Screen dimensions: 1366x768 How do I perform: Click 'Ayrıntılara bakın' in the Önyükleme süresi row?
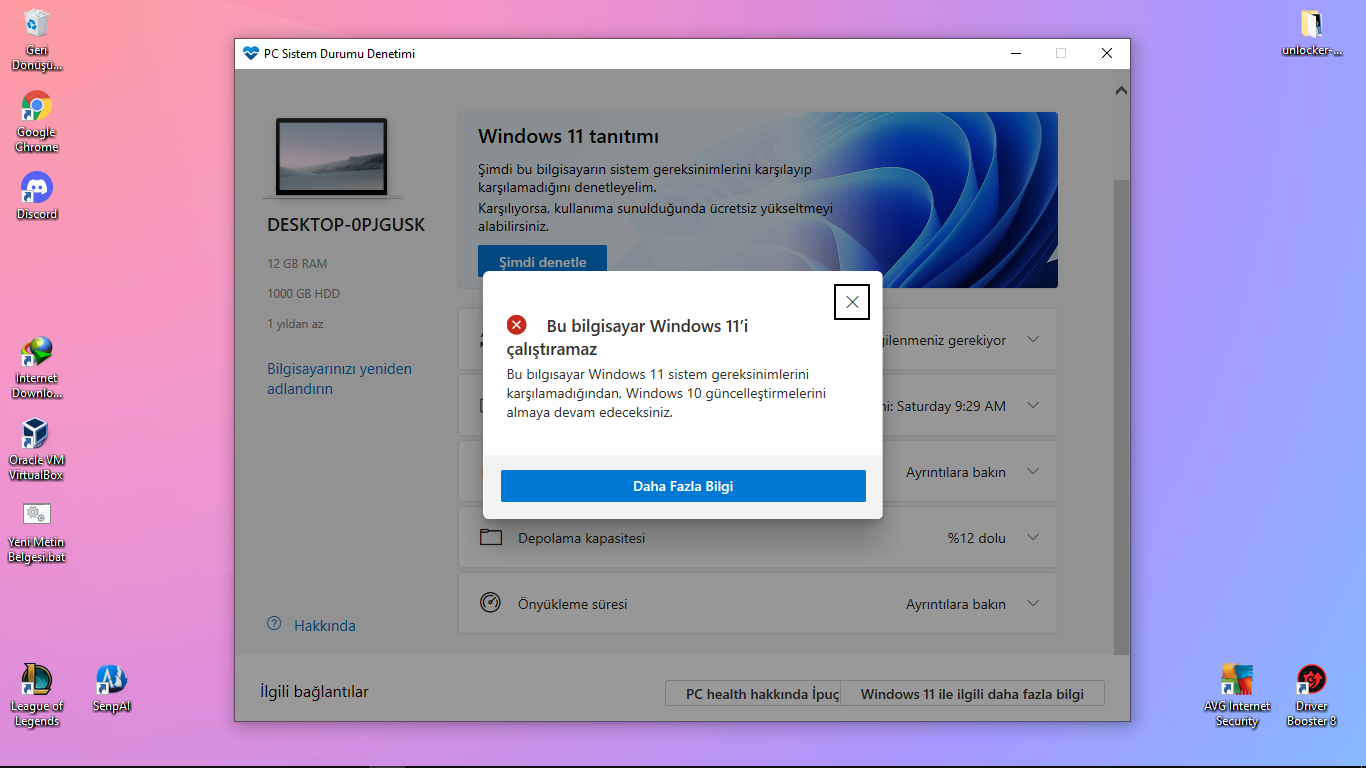956,604
